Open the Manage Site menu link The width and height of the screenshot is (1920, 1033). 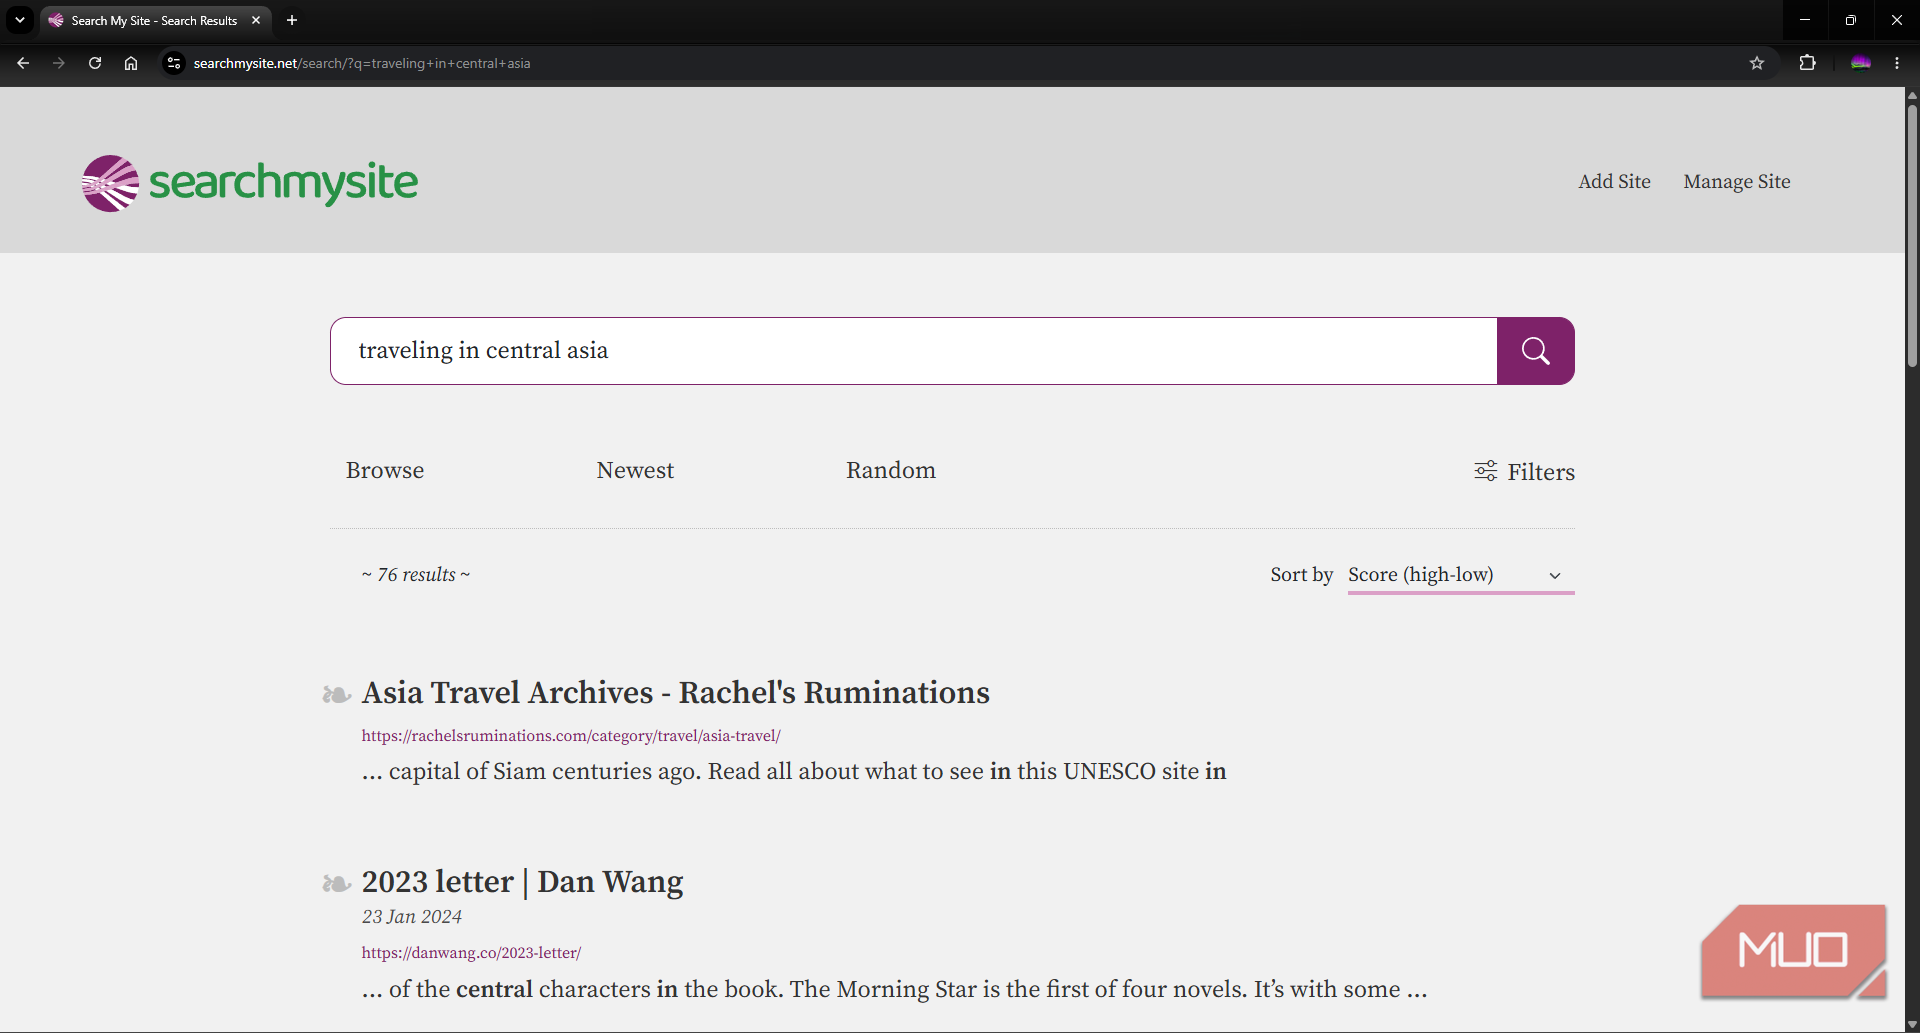(1737, 181)
